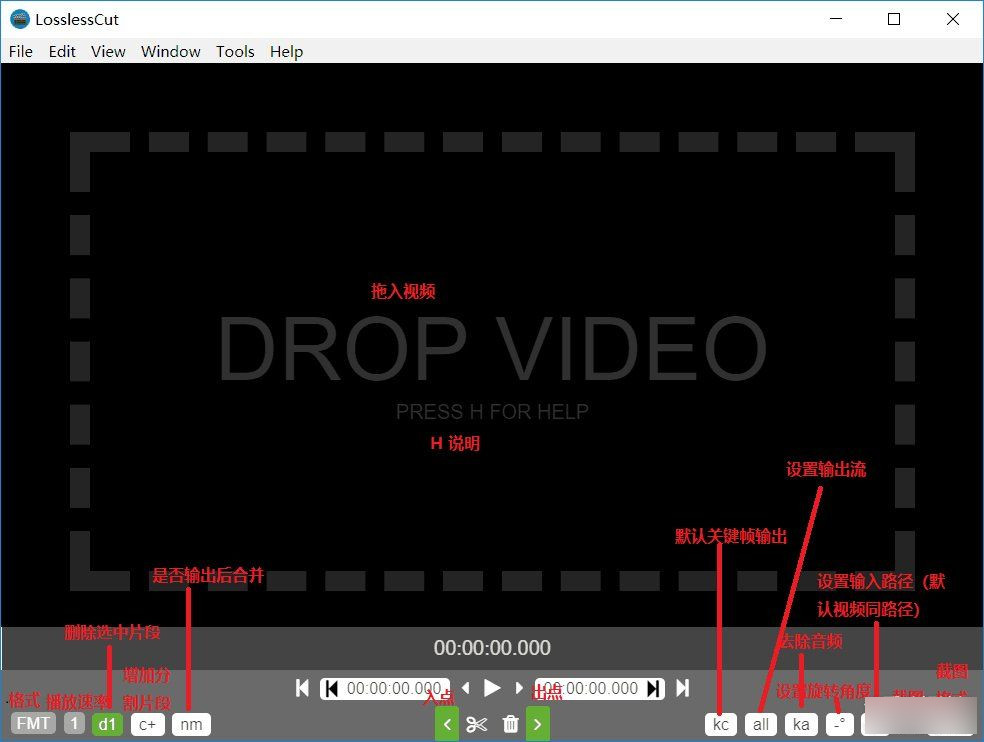Open the File menu

[21, 51]
